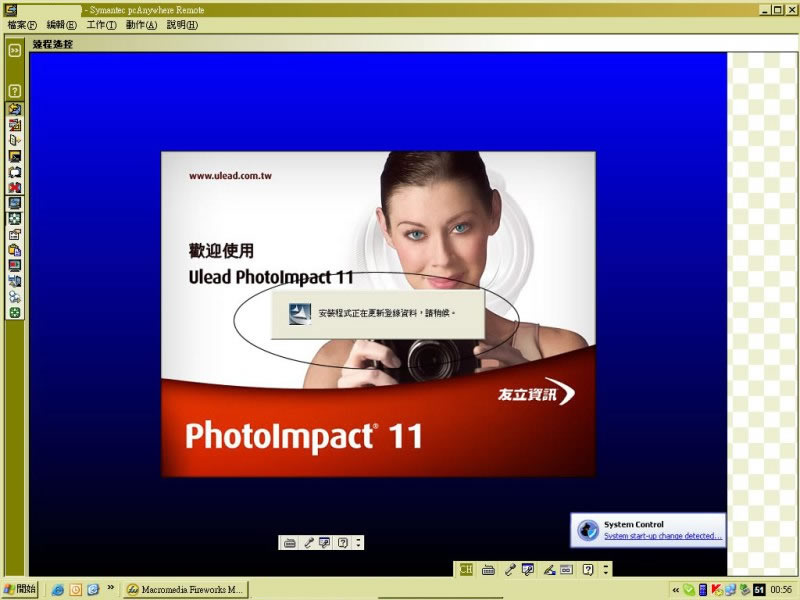The image size is (800, 600).
Task: Click the dark four-arrow full screen icon
Action: pyautogui.click(x=15, y=219)
